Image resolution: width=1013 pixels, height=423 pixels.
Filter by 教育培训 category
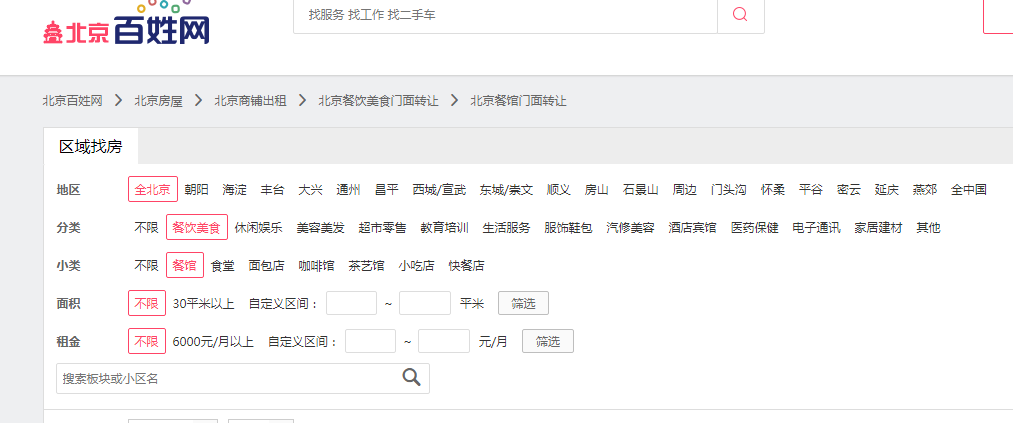[444, 227]
